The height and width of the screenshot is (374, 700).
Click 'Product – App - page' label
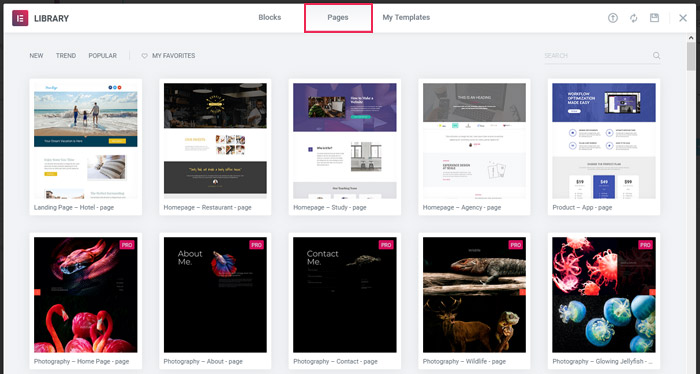[582, 208]
